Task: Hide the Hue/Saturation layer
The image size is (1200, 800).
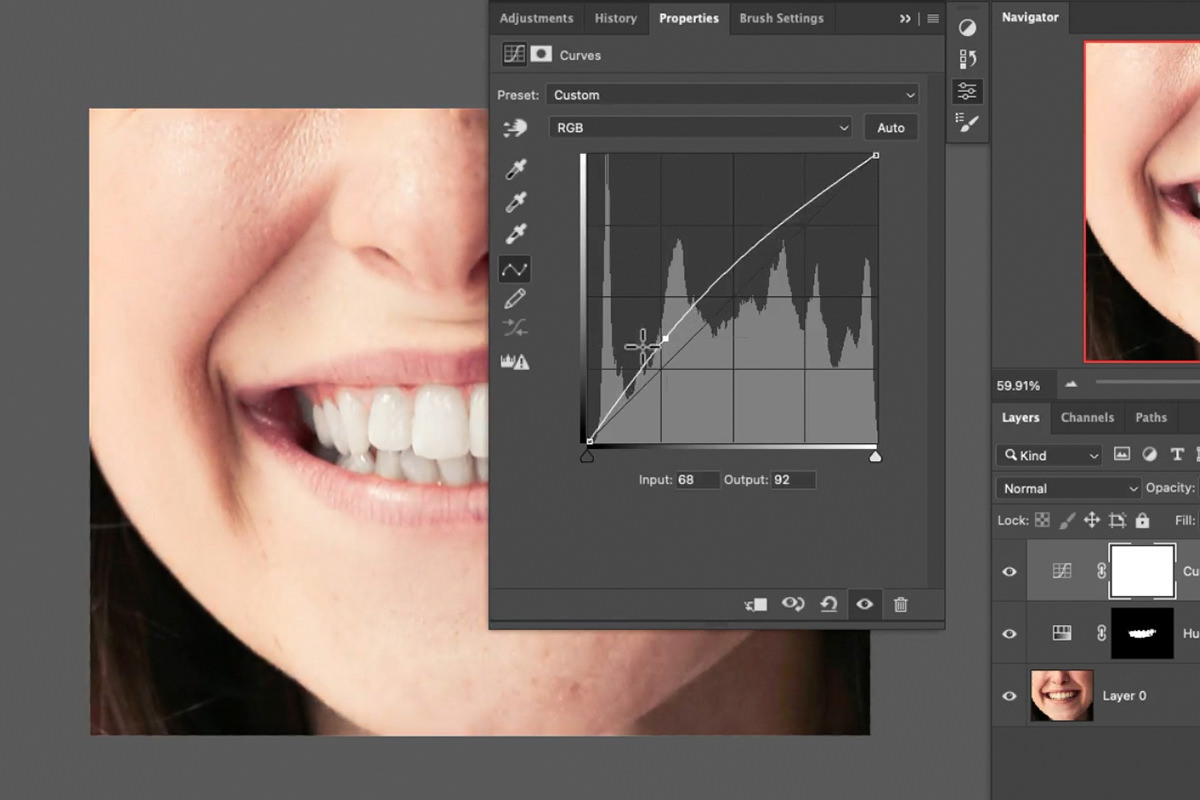Action: (x=1009, y=633)
